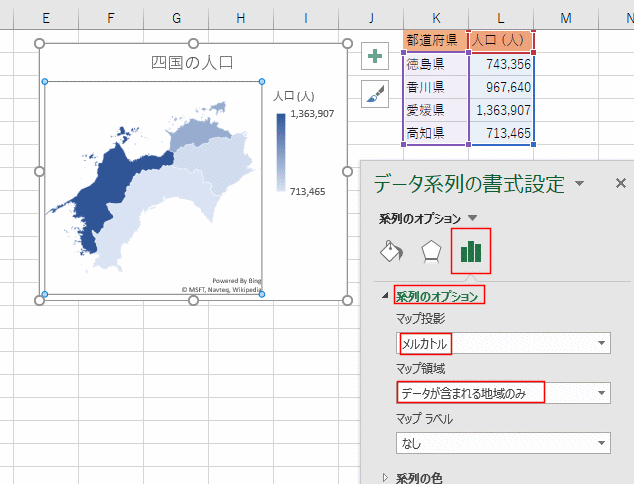Select the Effects pentagon icon

tap(431, 251)
